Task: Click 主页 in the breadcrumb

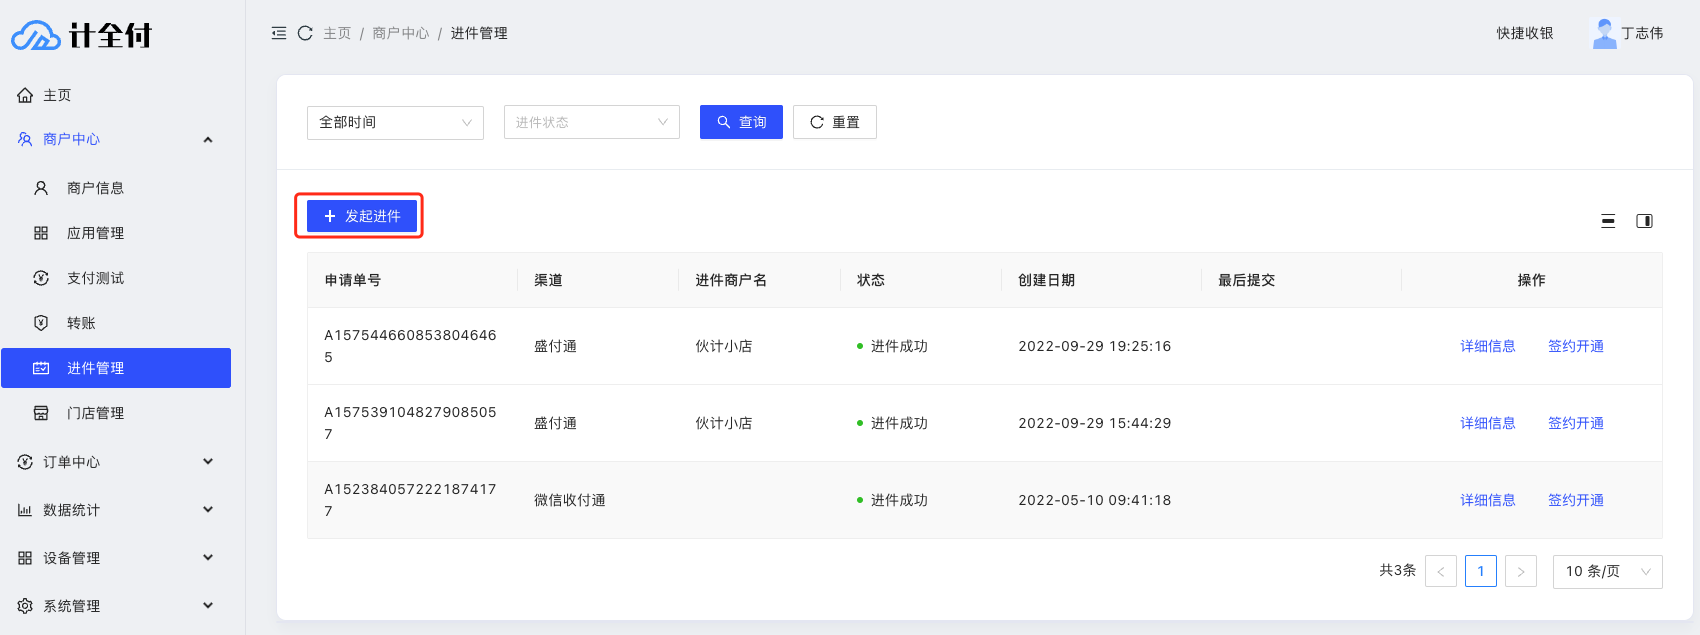Action: tap(337, 33)
